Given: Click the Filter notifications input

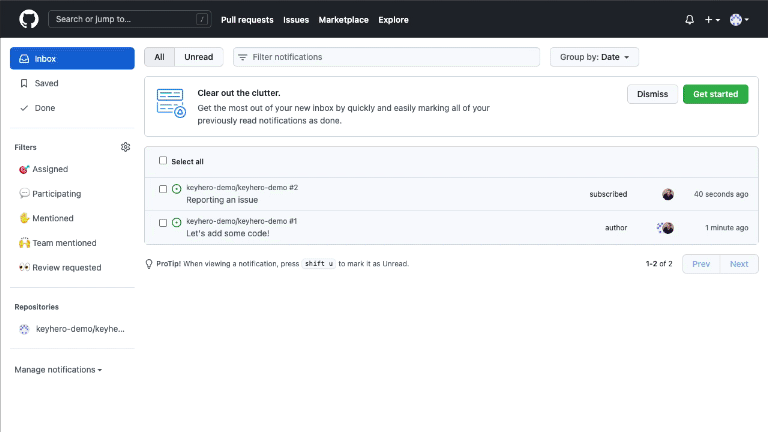Looking at the screenshot, I should coord(386,57).
